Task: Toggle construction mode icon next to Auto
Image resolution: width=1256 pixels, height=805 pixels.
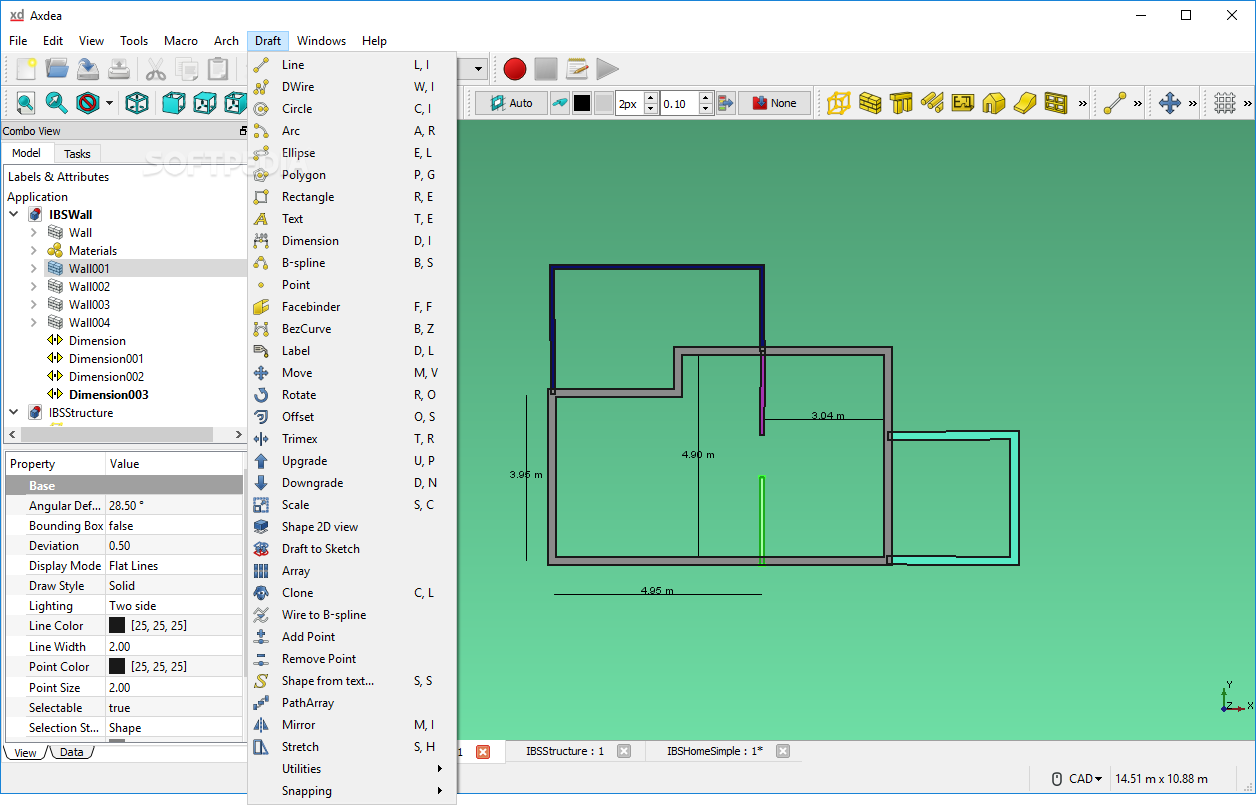Action: 560,103
